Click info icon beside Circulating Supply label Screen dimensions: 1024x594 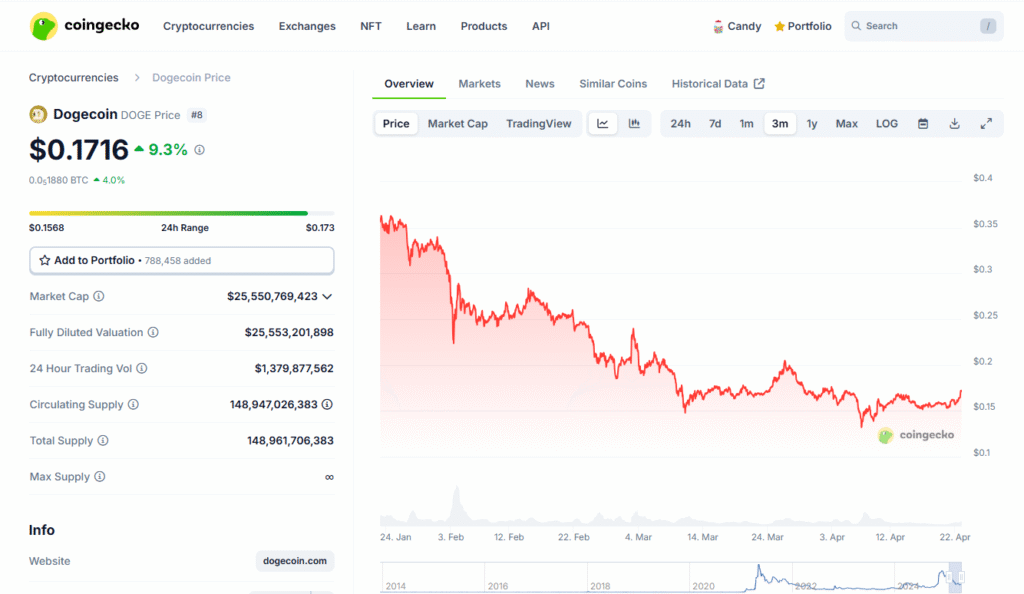[133, 405]
